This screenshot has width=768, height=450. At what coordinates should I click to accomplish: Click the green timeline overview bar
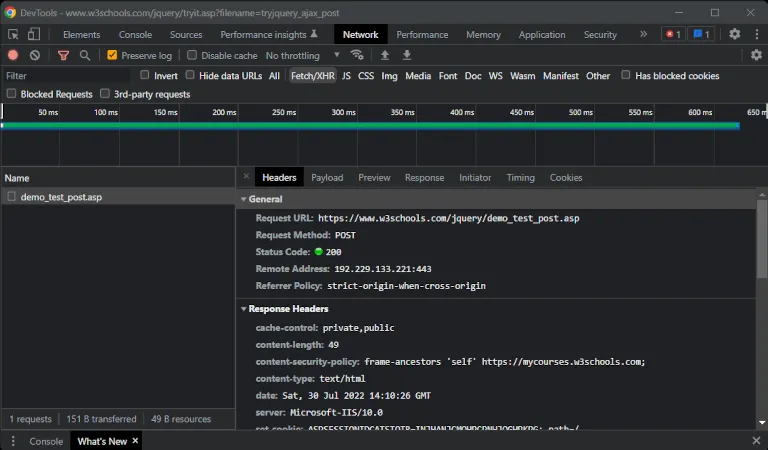click(370, 126)
